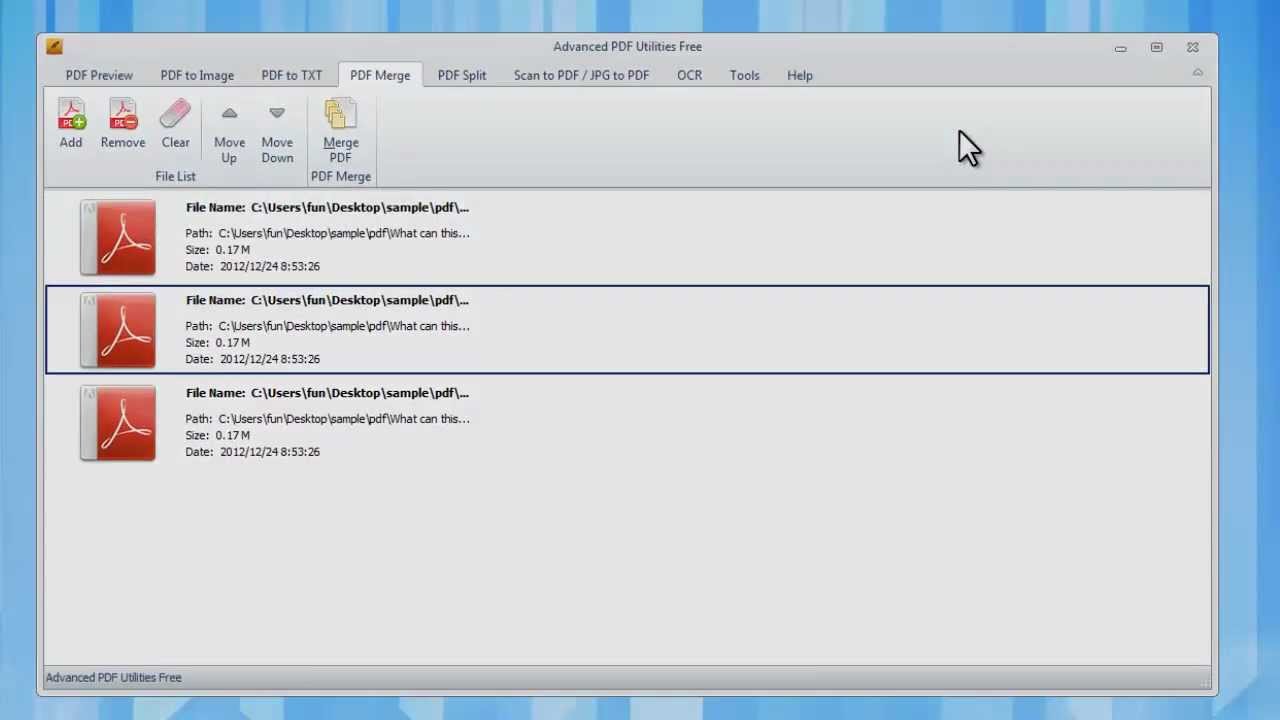
Task: Open the Tools tab
Action: [x=744, y=75]
